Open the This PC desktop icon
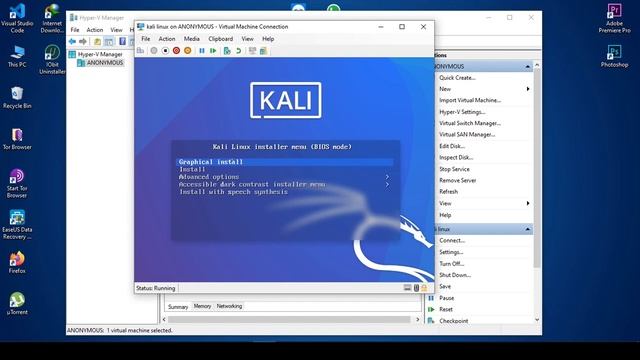The height and width of the screenshot is (360, 640). pos(17,56)
